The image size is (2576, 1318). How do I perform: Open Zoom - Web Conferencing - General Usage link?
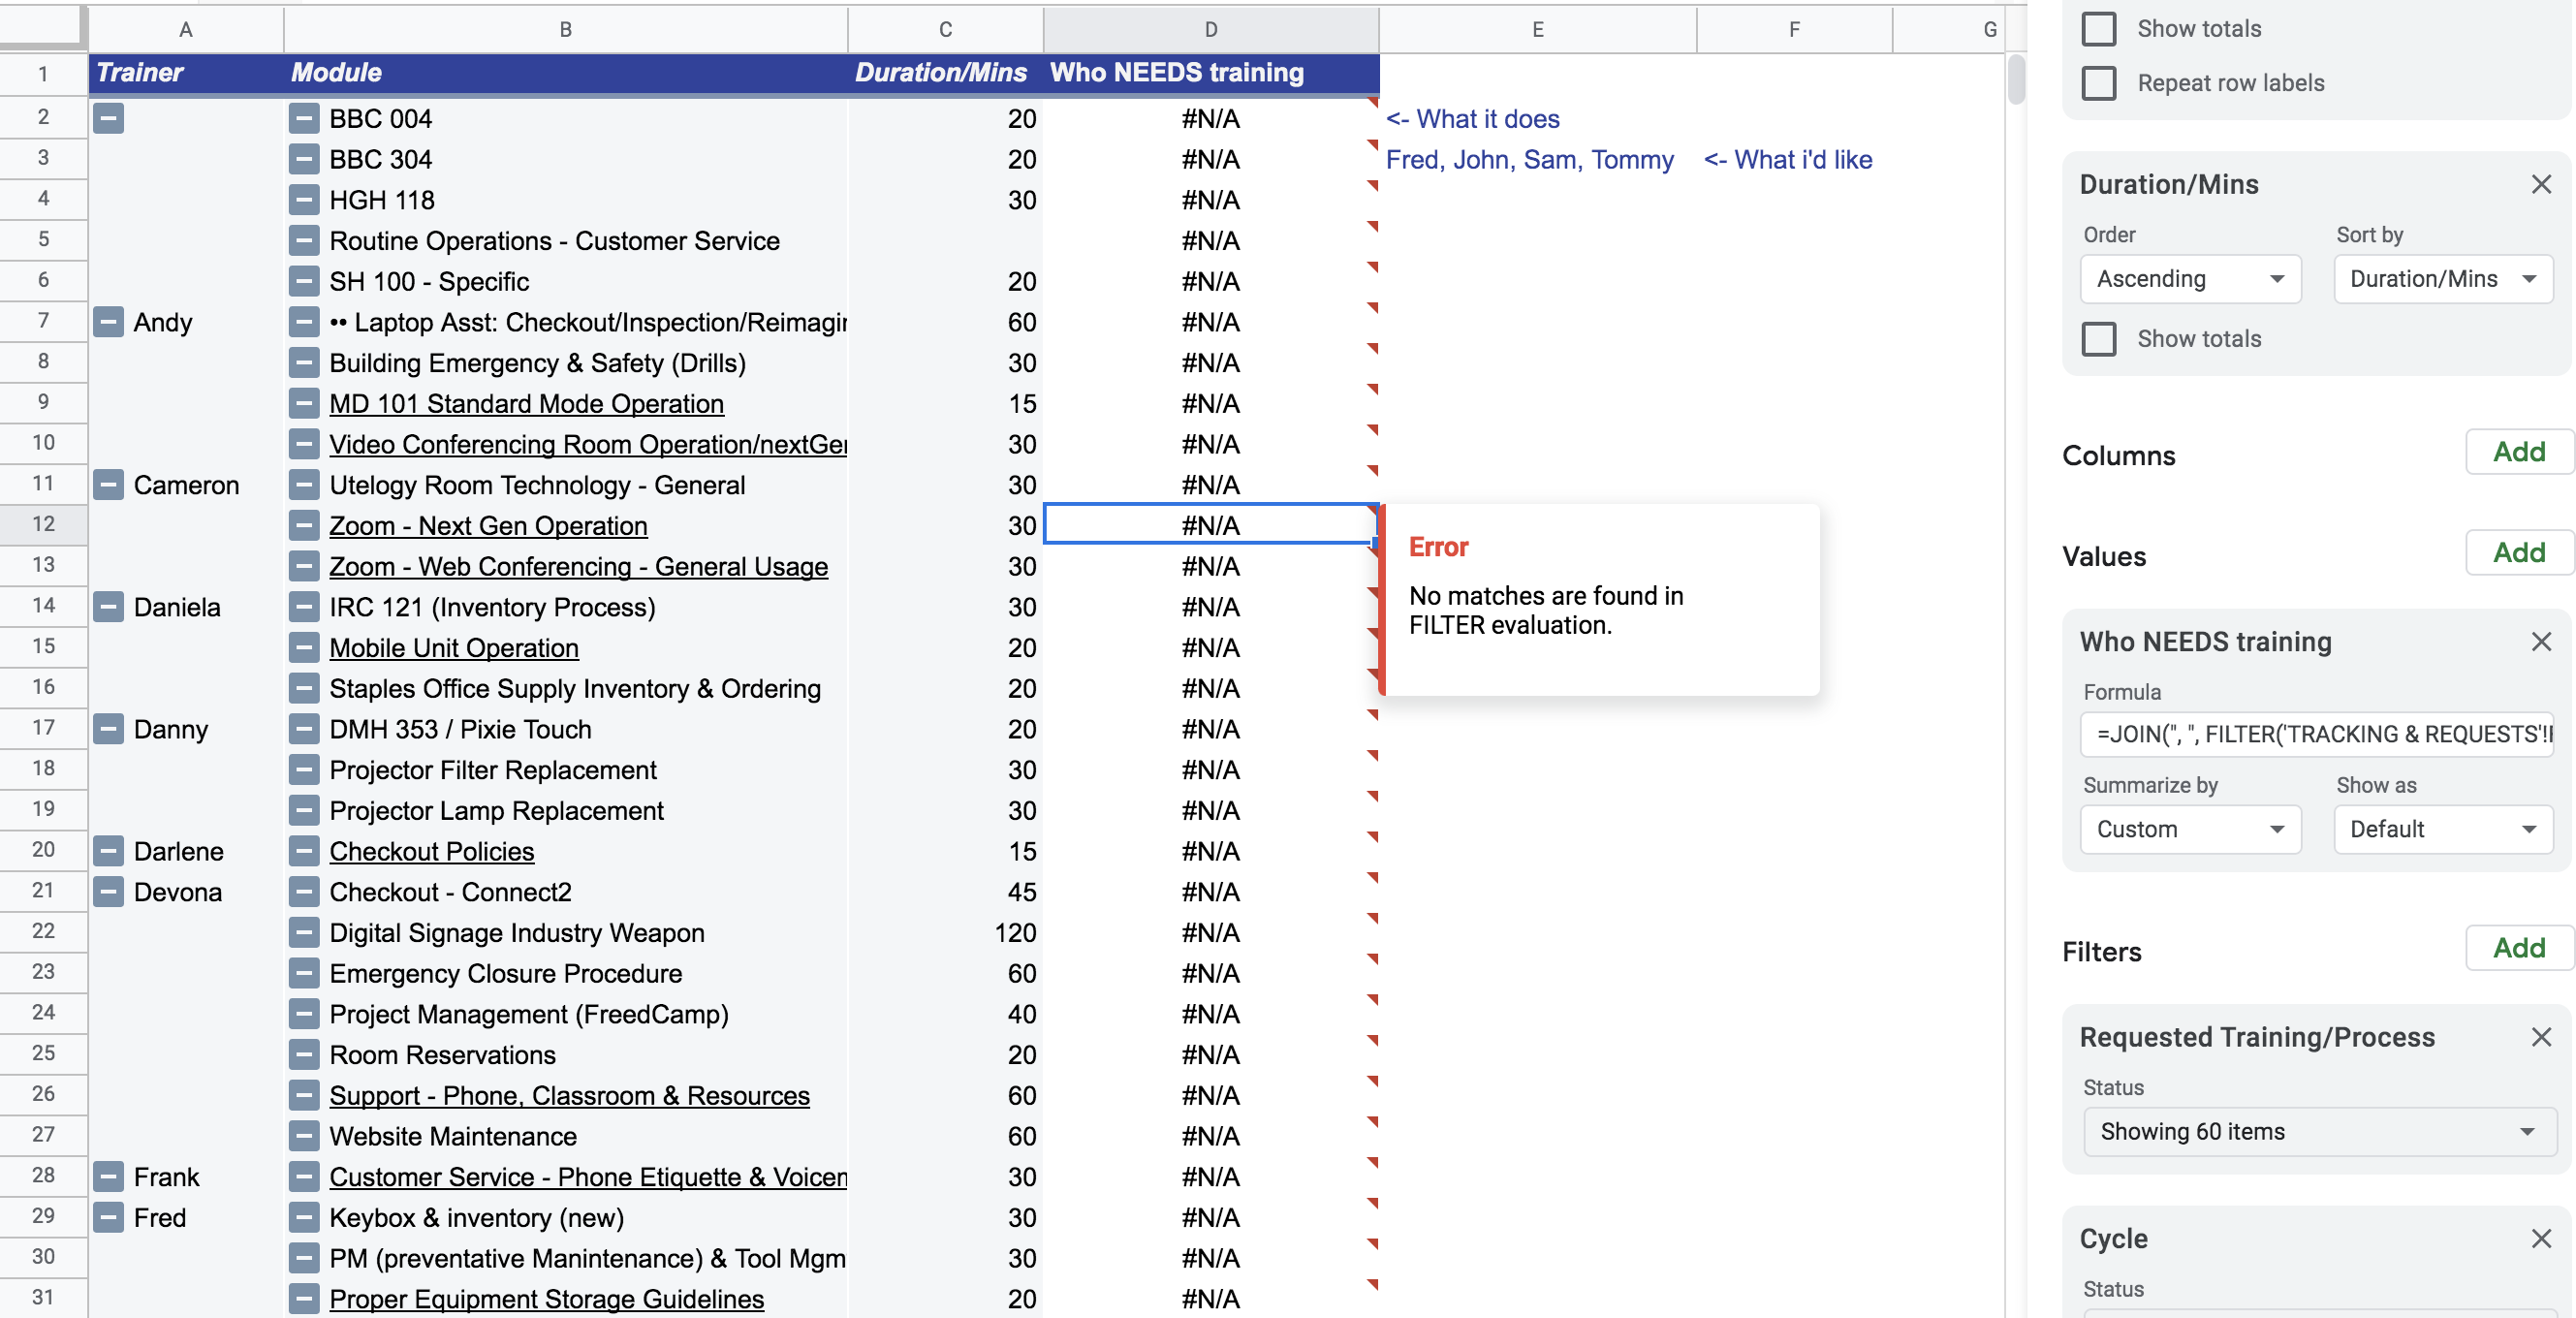[x=578, y=567]
